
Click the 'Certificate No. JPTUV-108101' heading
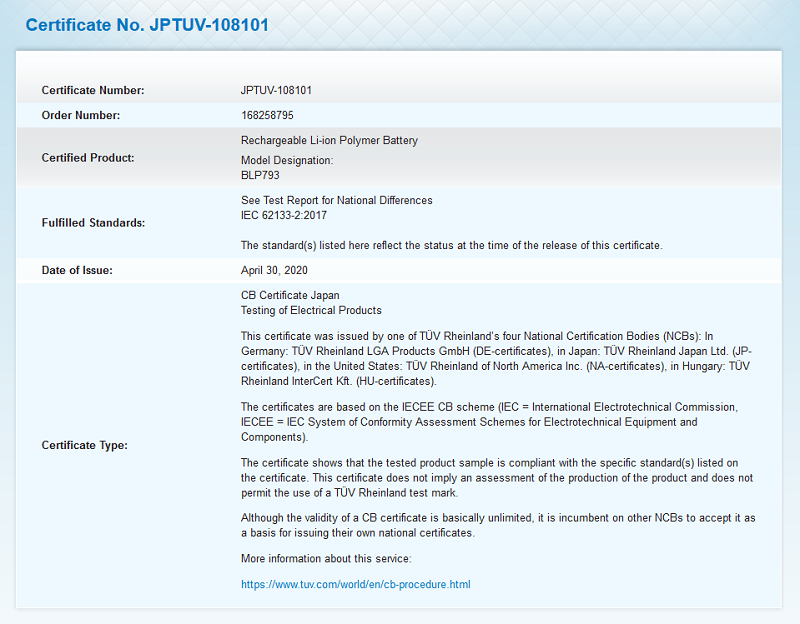(x=147, y=25)
